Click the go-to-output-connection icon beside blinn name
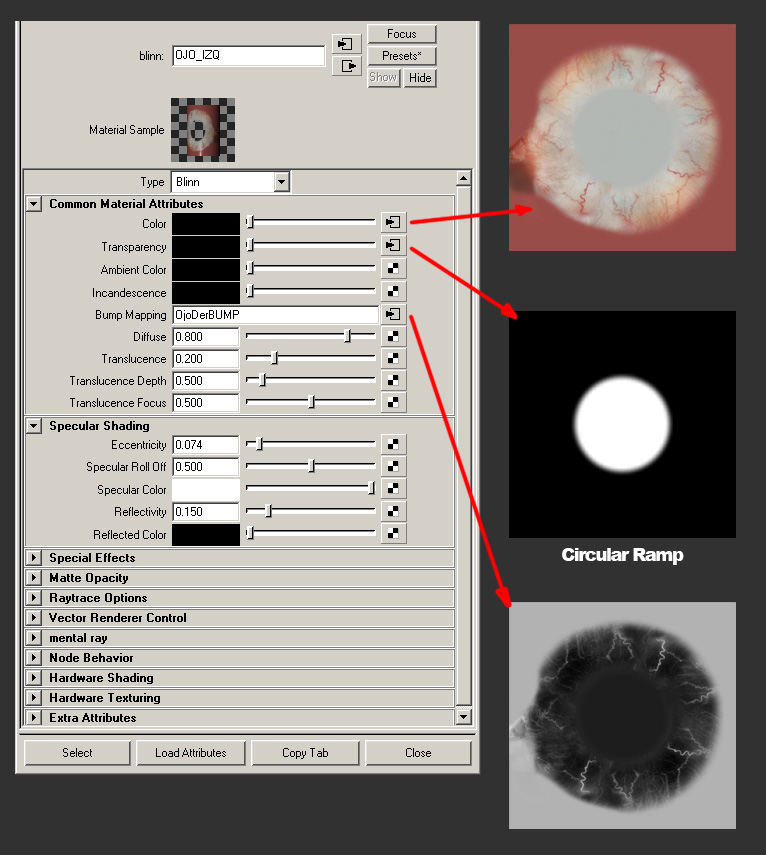 click(x=346, y=66)
